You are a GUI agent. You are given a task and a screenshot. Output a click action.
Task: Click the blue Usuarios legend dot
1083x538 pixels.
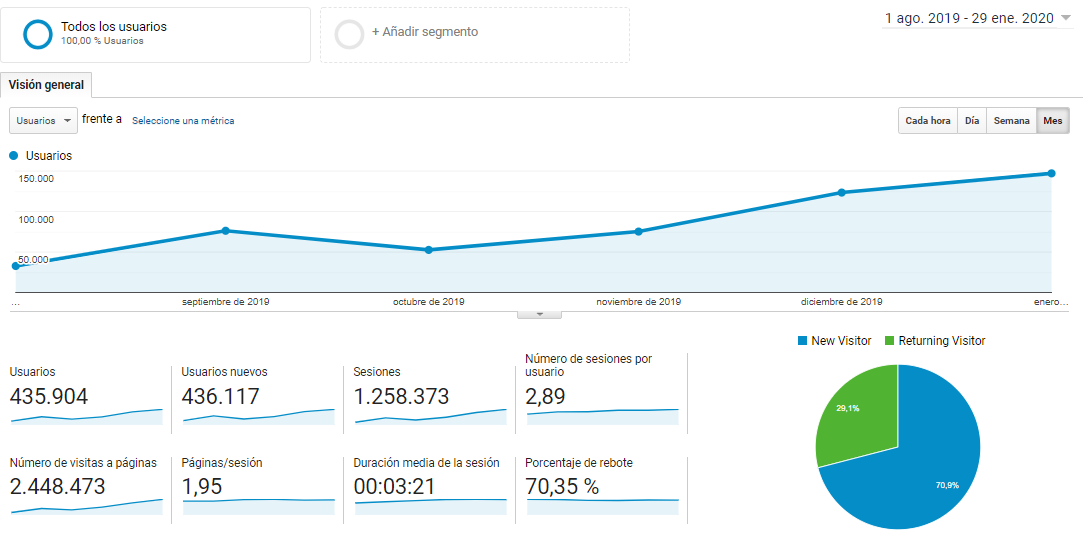click(14, 156)
